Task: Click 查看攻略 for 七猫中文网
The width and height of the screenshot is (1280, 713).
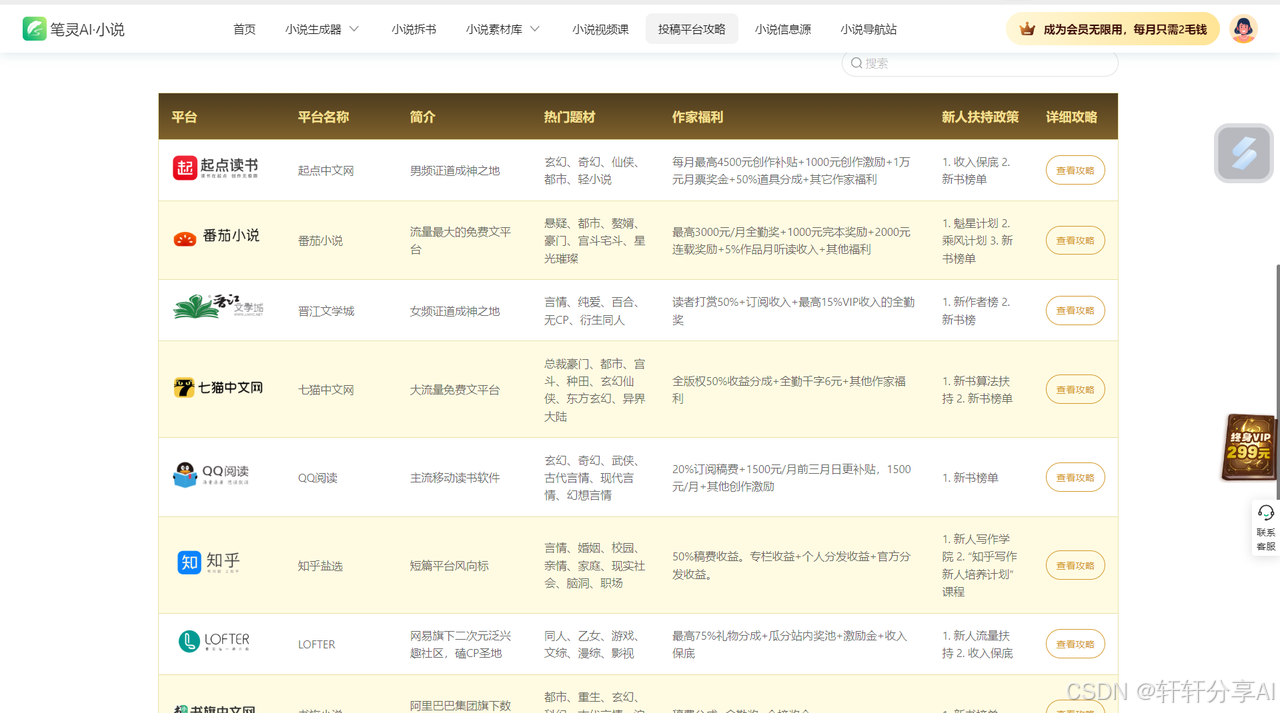Action: [1075, 389]
